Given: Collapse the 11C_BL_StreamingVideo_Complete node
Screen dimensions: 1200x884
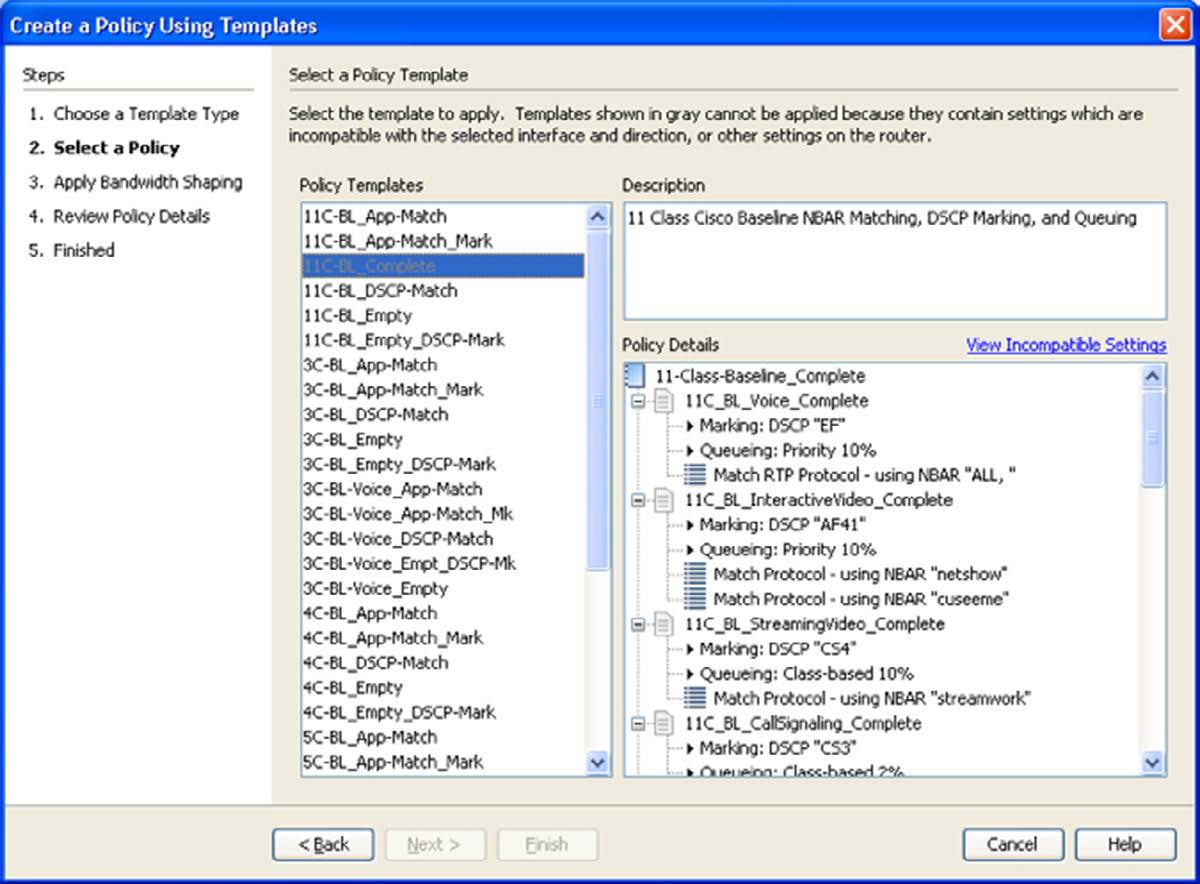Looking at the screenshot, I should [x=639, y=624].
